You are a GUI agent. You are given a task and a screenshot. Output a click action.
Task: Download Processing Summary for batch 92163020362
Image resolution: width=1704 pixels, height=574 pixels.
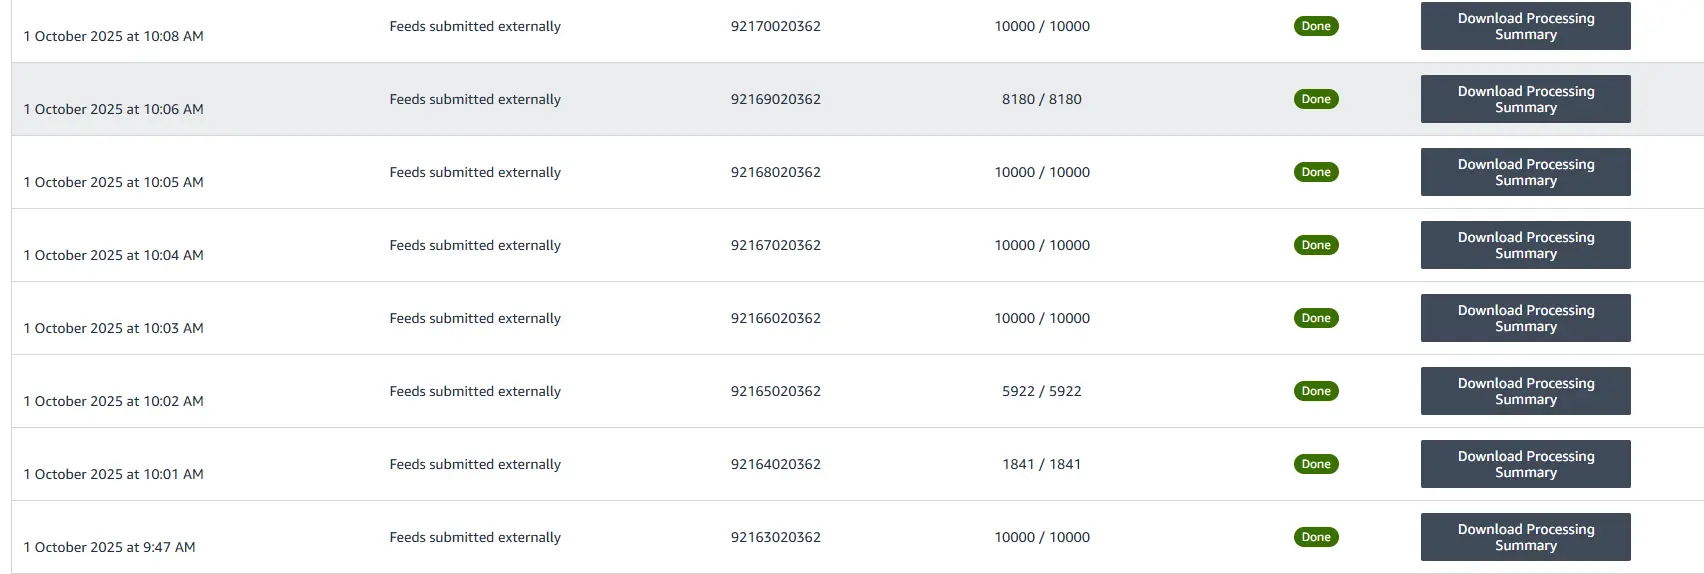1525,537
